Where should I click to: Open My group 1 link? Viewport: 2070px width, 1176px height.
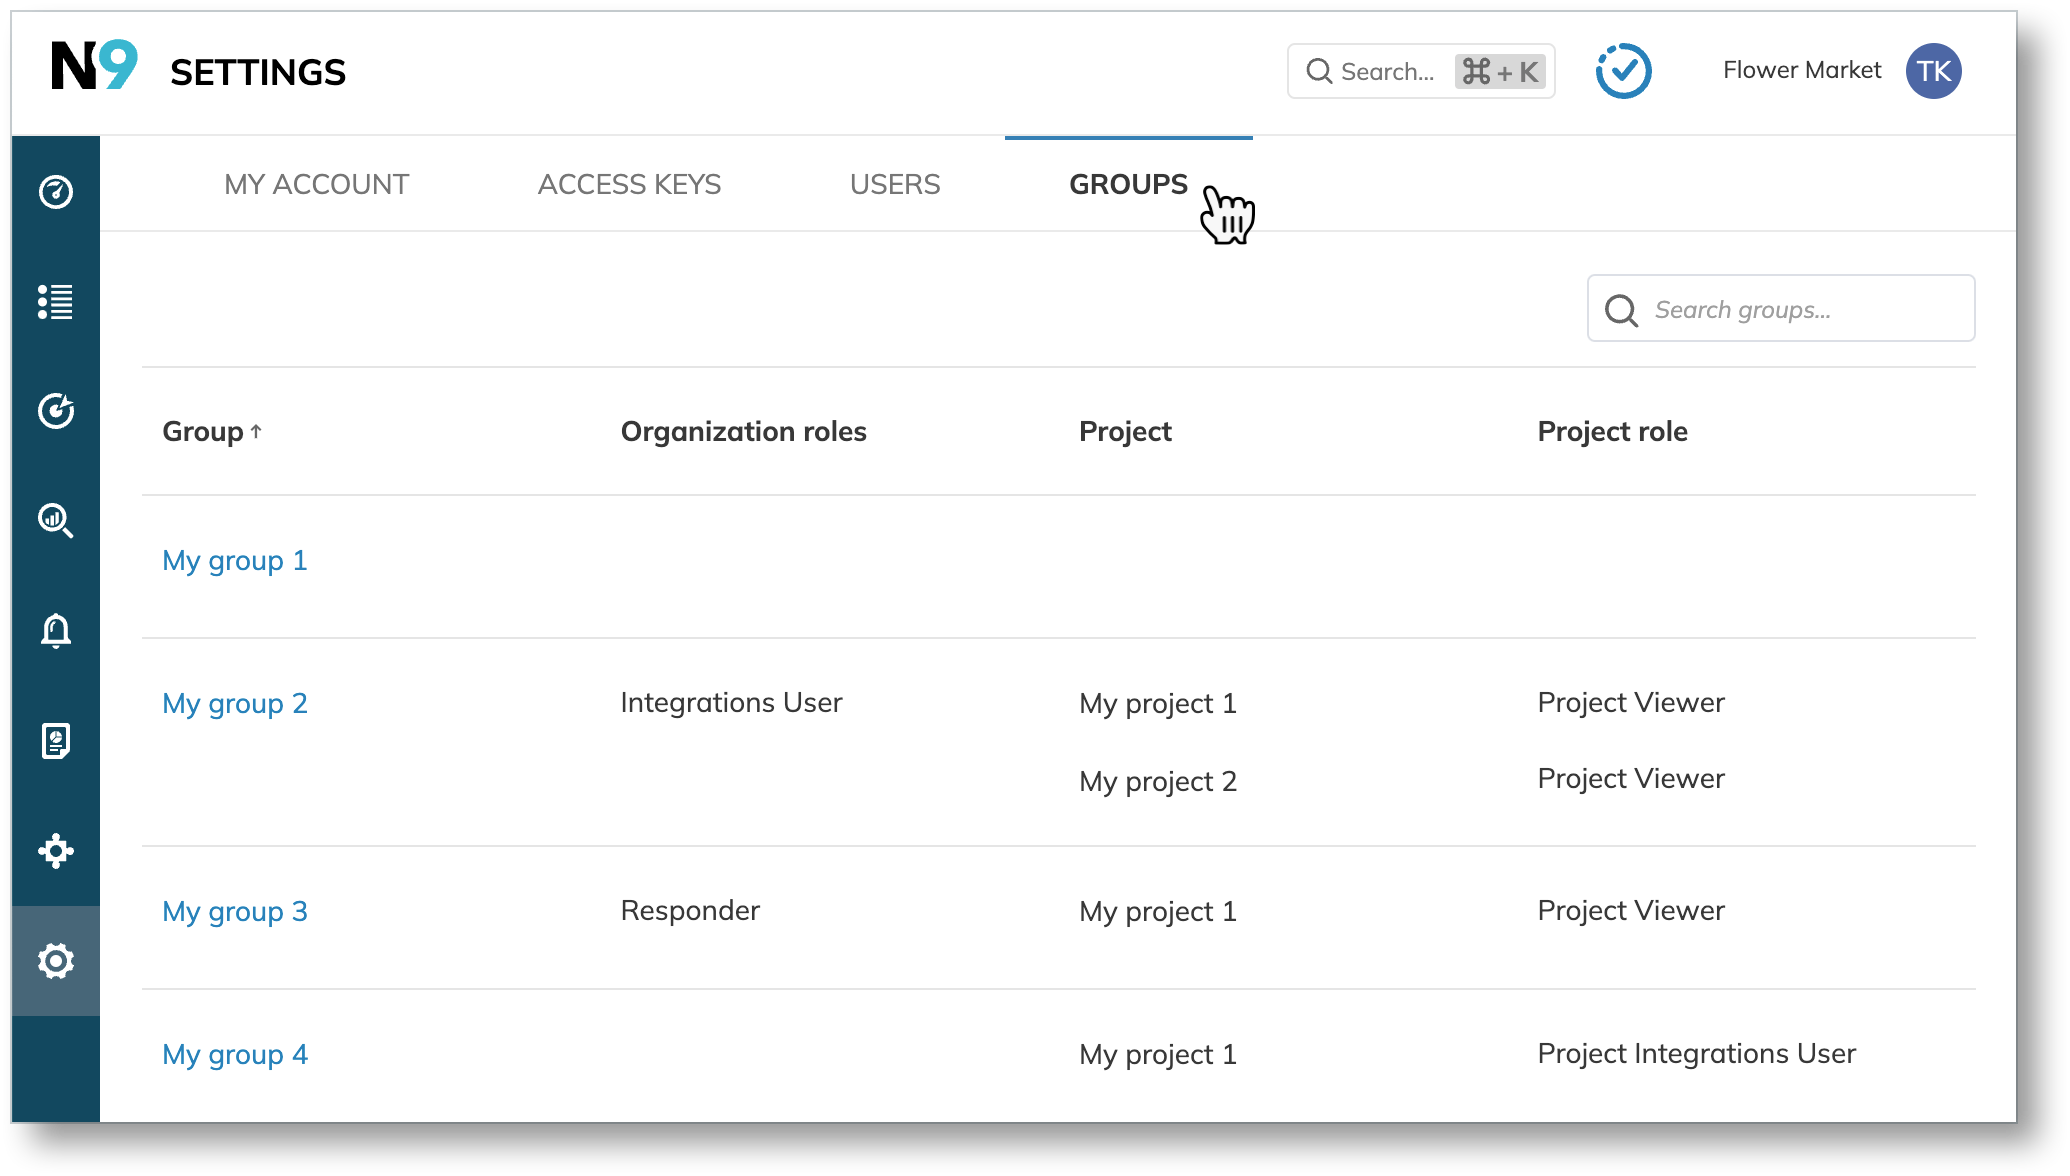(233, 559)
